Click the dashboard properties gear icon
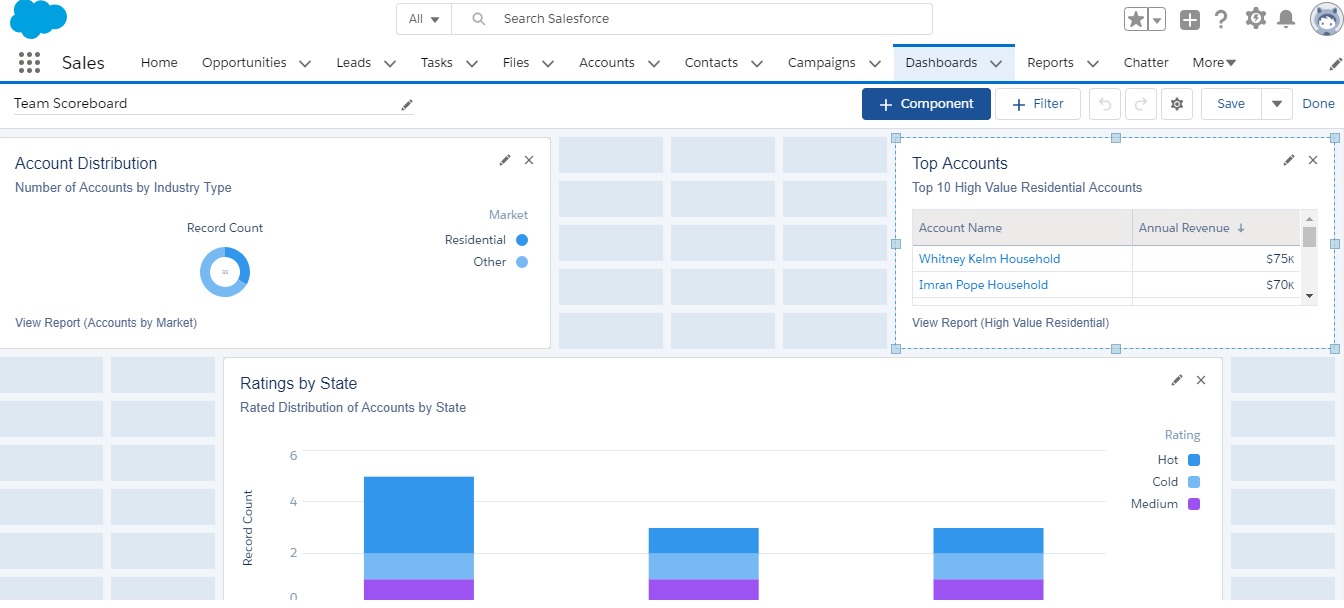Screen dimensions: 1344x608 point(1177,104)
